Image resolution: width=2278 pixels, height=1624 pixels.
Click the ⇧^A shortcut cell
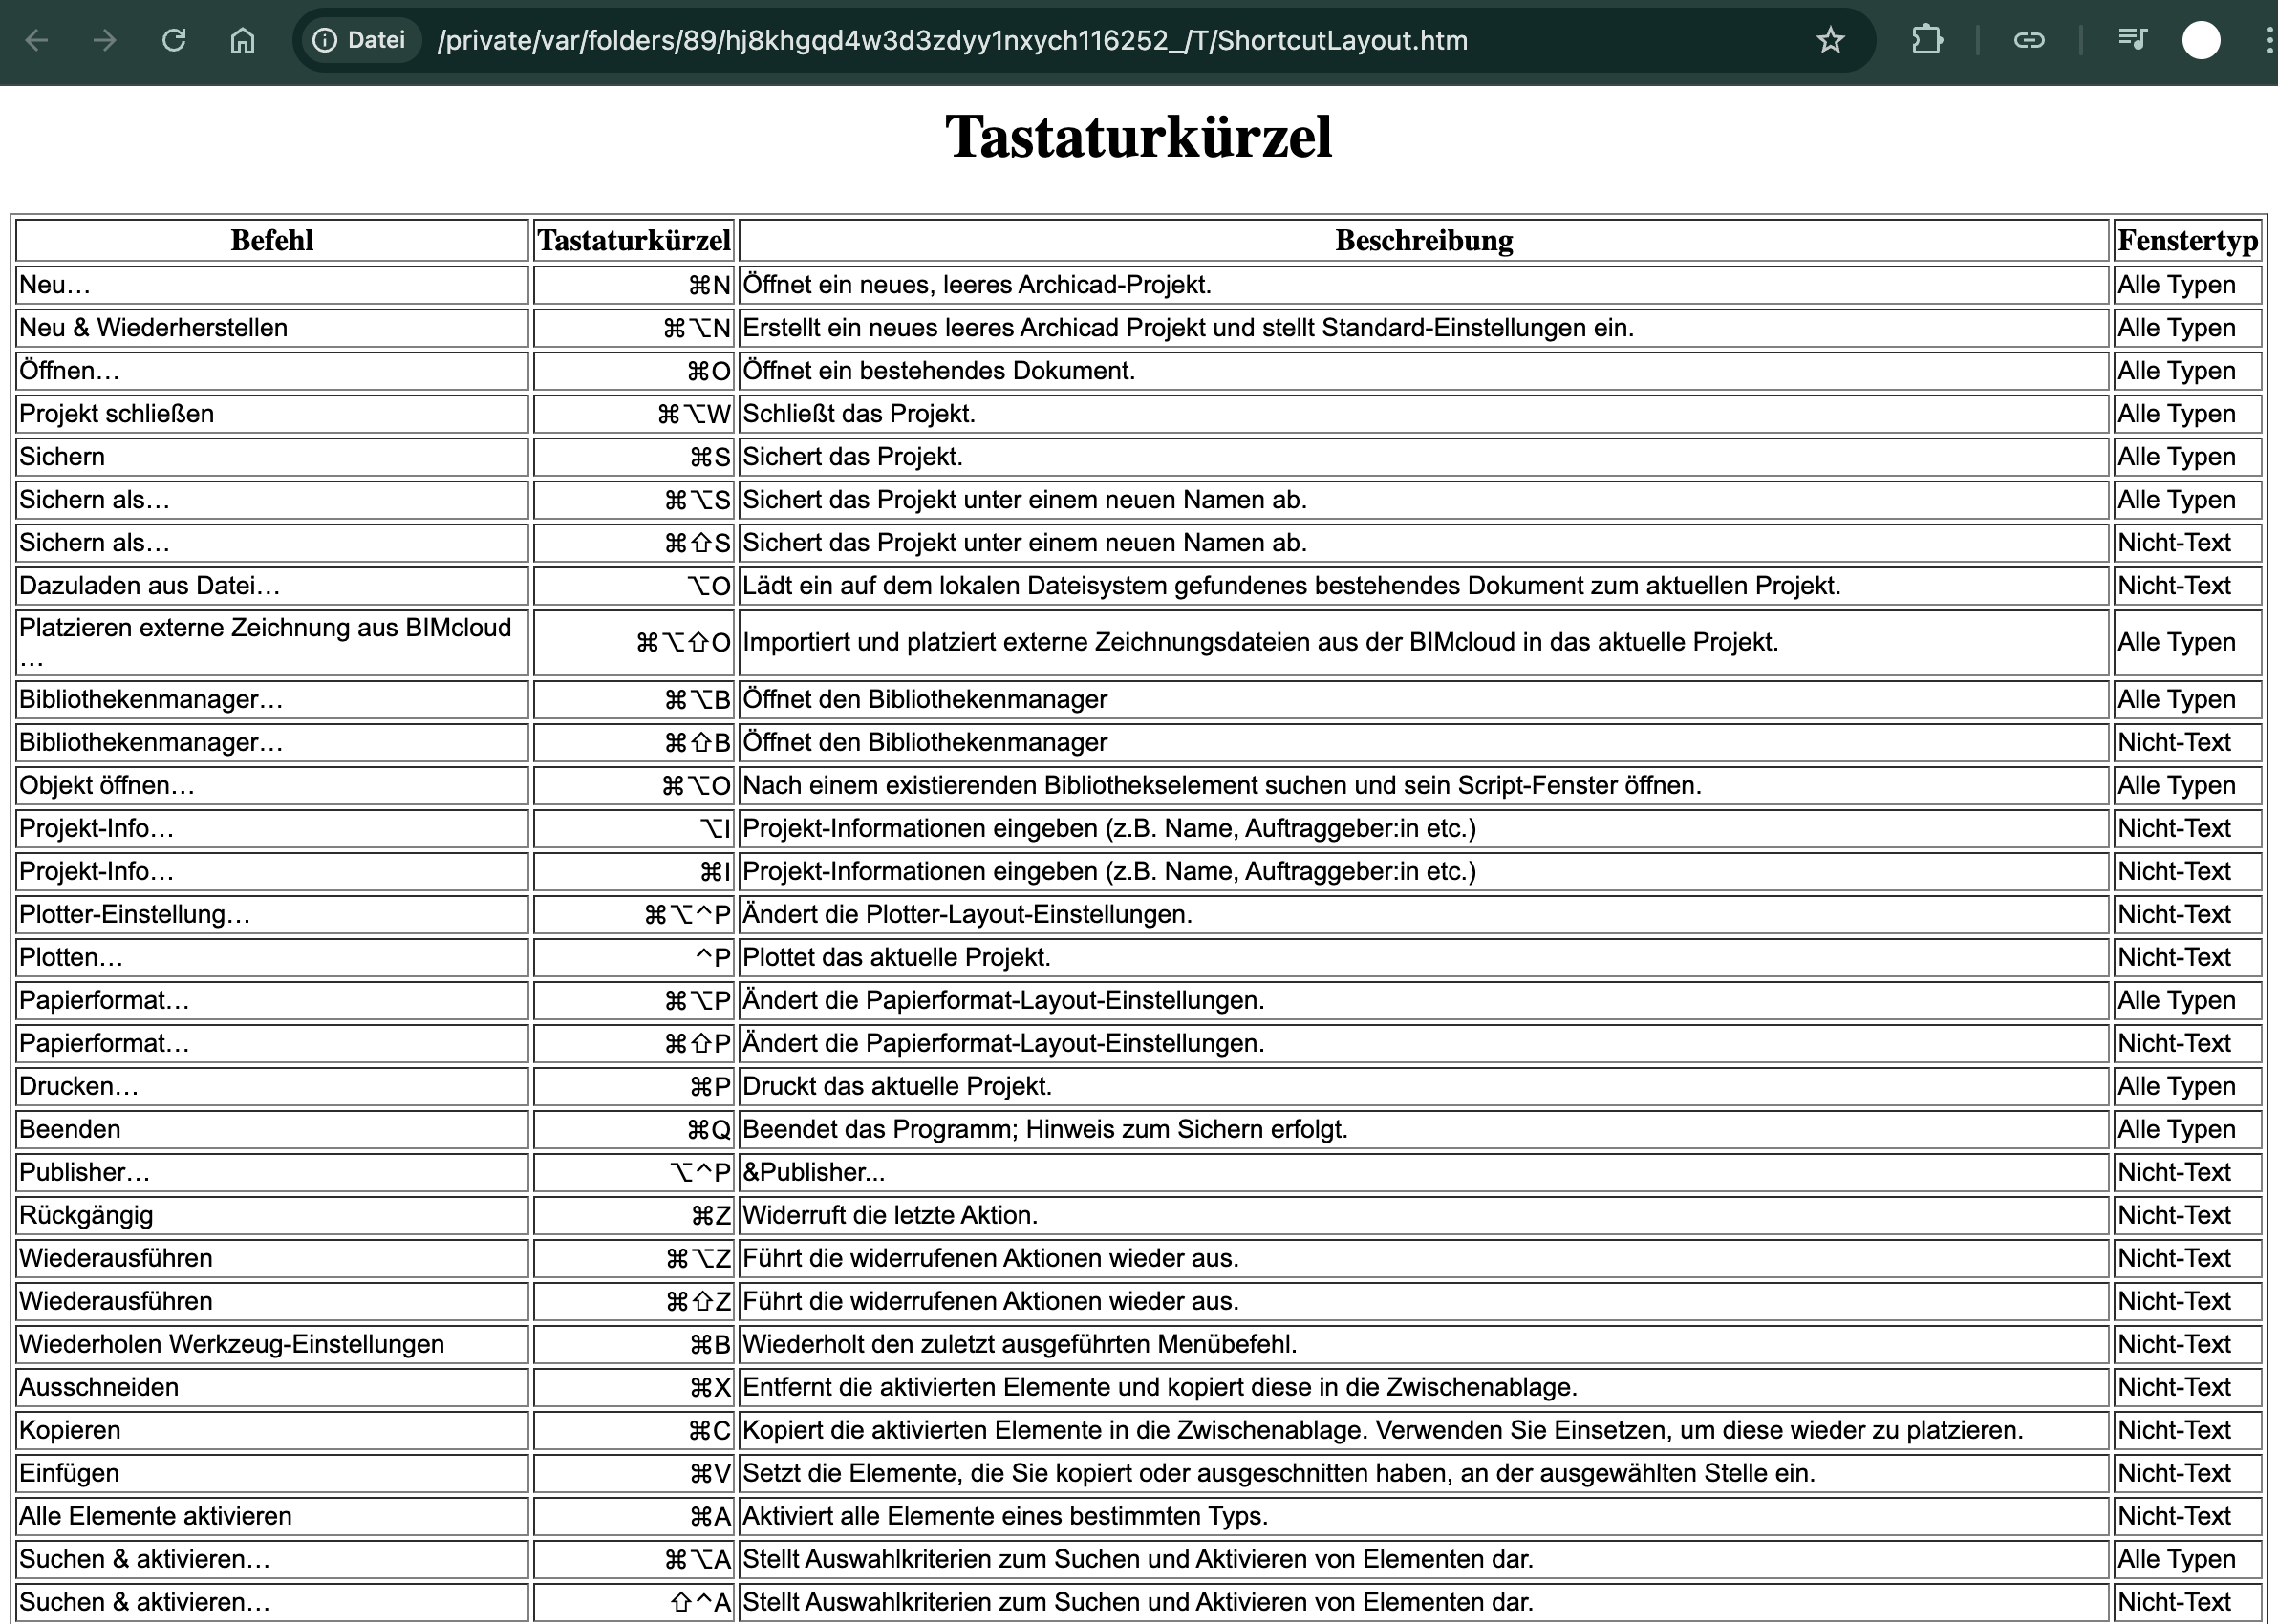click(634, 1603)
